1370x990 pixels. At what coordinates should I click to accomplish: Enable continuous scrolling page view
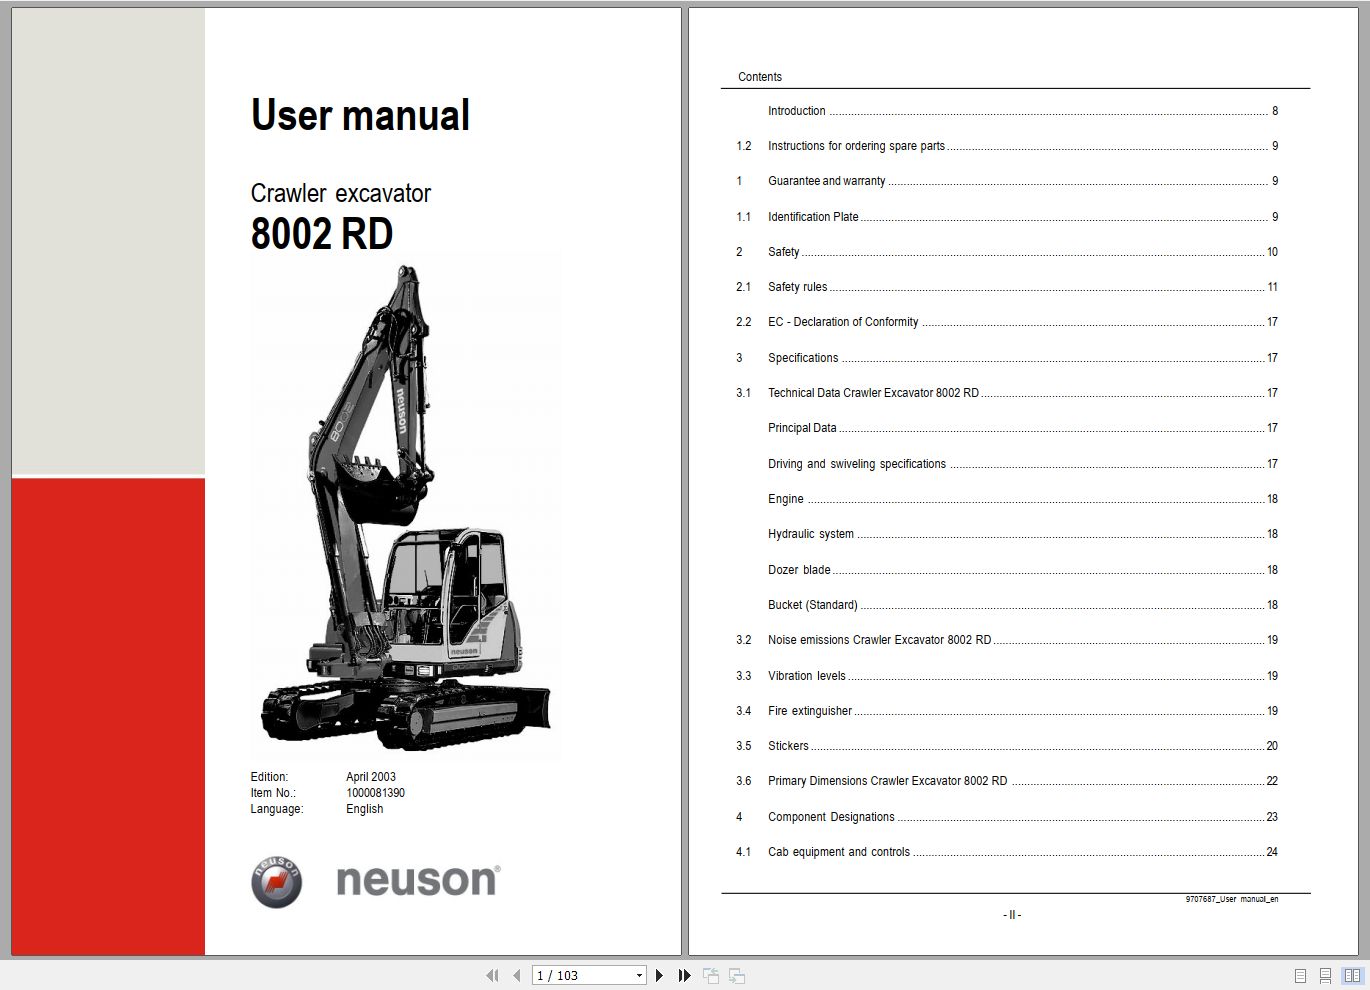tap(1325, 976)
